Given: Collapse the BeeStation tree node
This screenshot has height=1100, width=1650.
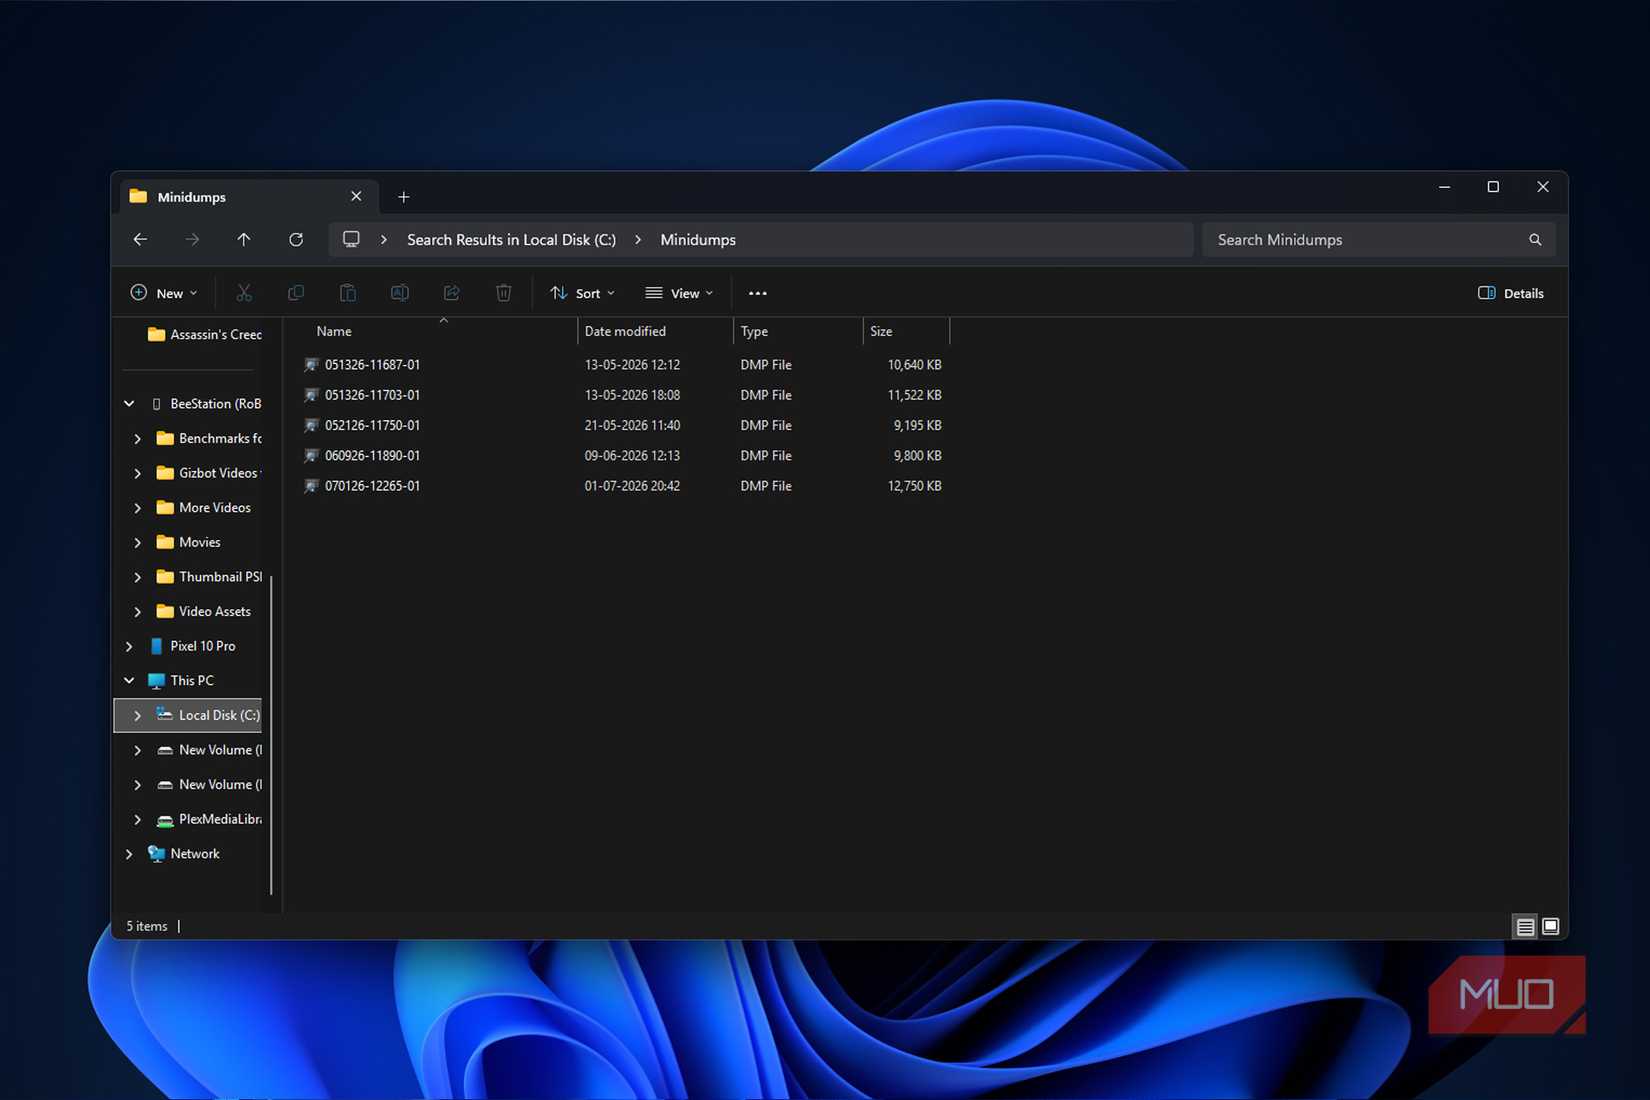Looking at the screenshot, I should coord(129,404).
